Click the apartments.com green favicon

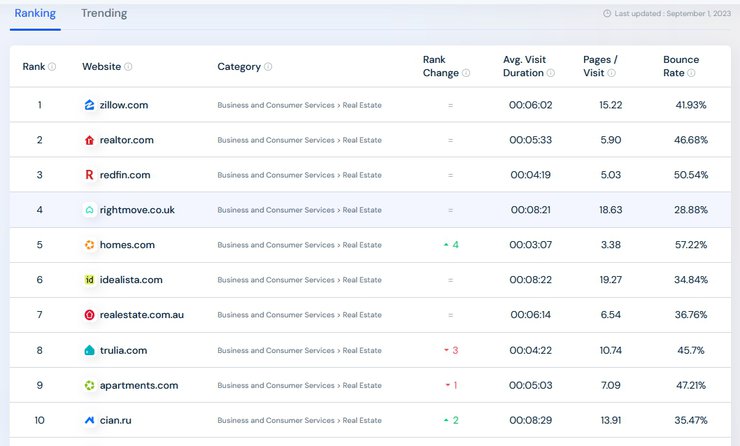[x=89, y=385]
